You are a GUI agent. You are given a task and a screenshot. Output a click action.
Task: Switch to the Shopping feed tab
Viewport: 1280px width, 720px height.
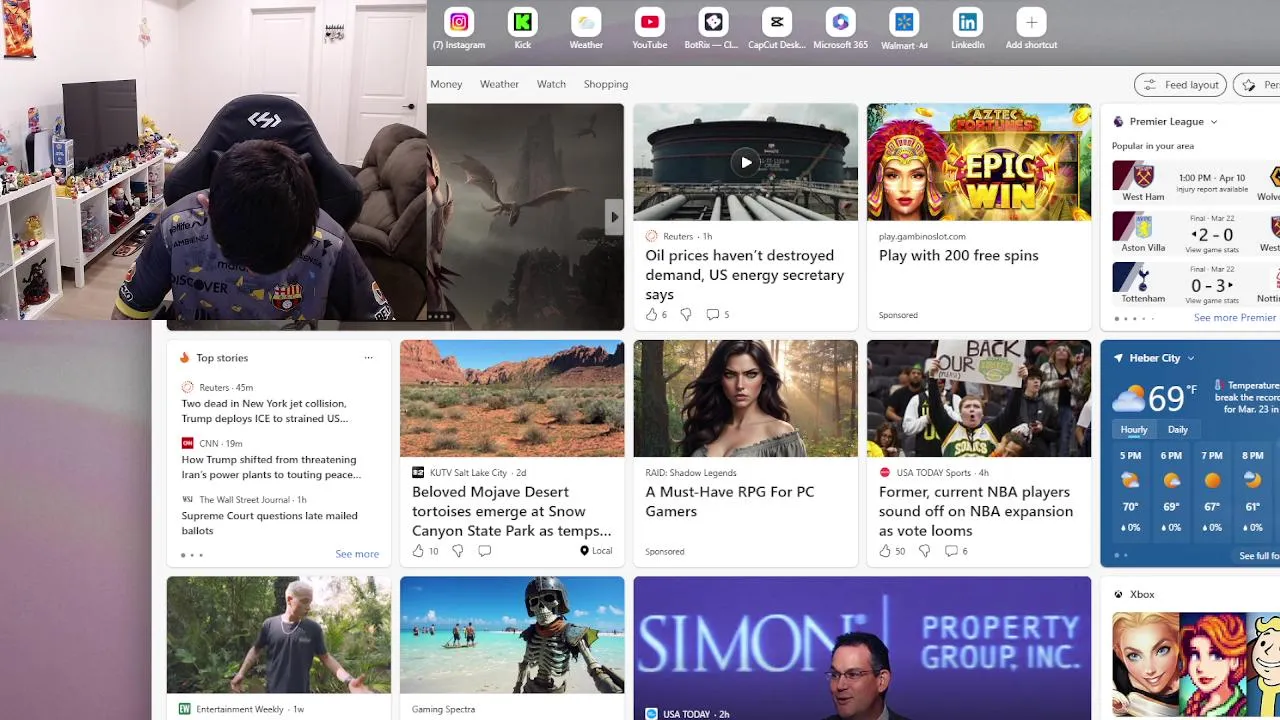click(x=606, y=84)
